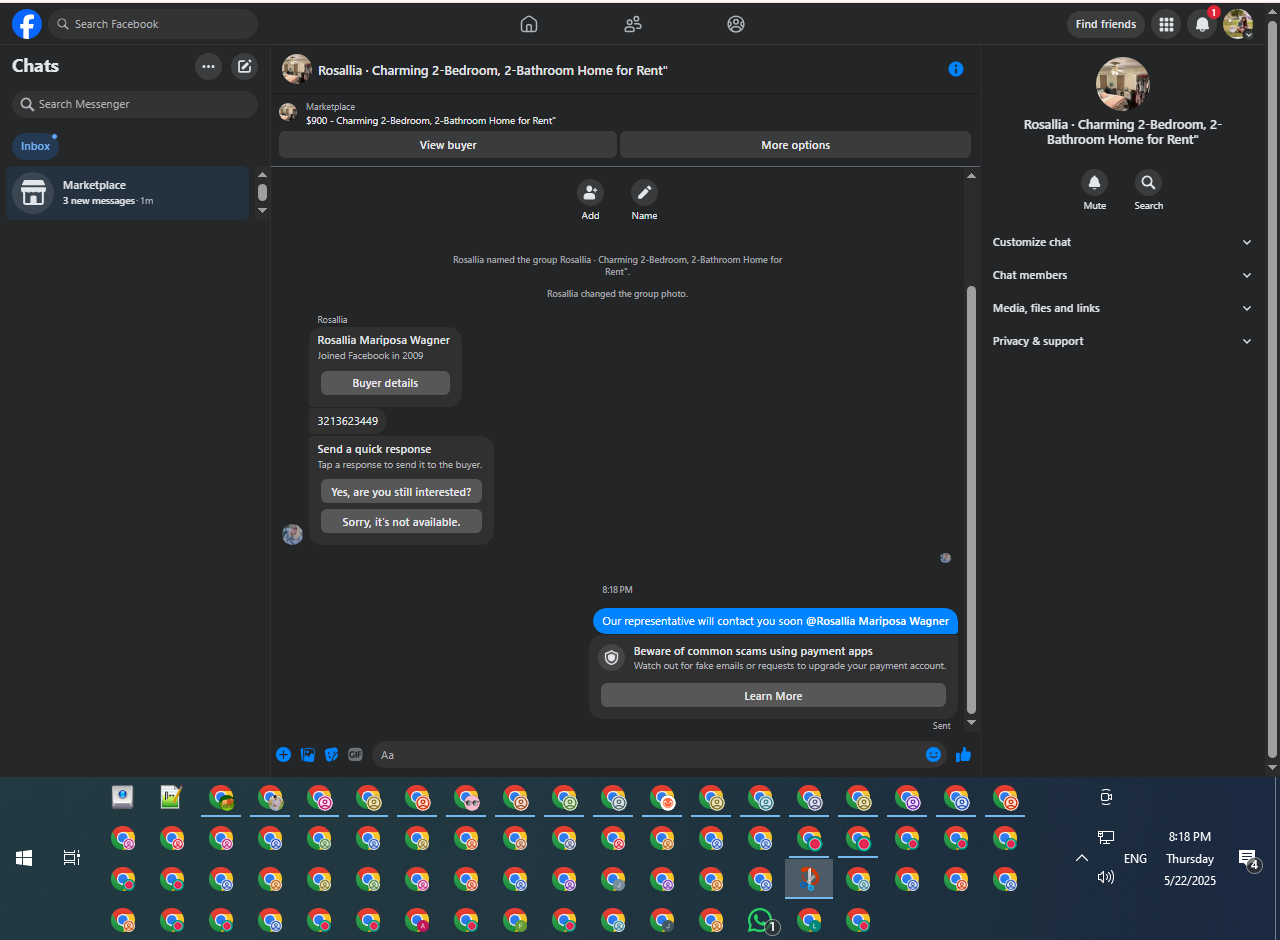This screenshot has height=940, width=1280.
Task: Attach a photo using the composer image icon
Action: click(308, 755)
